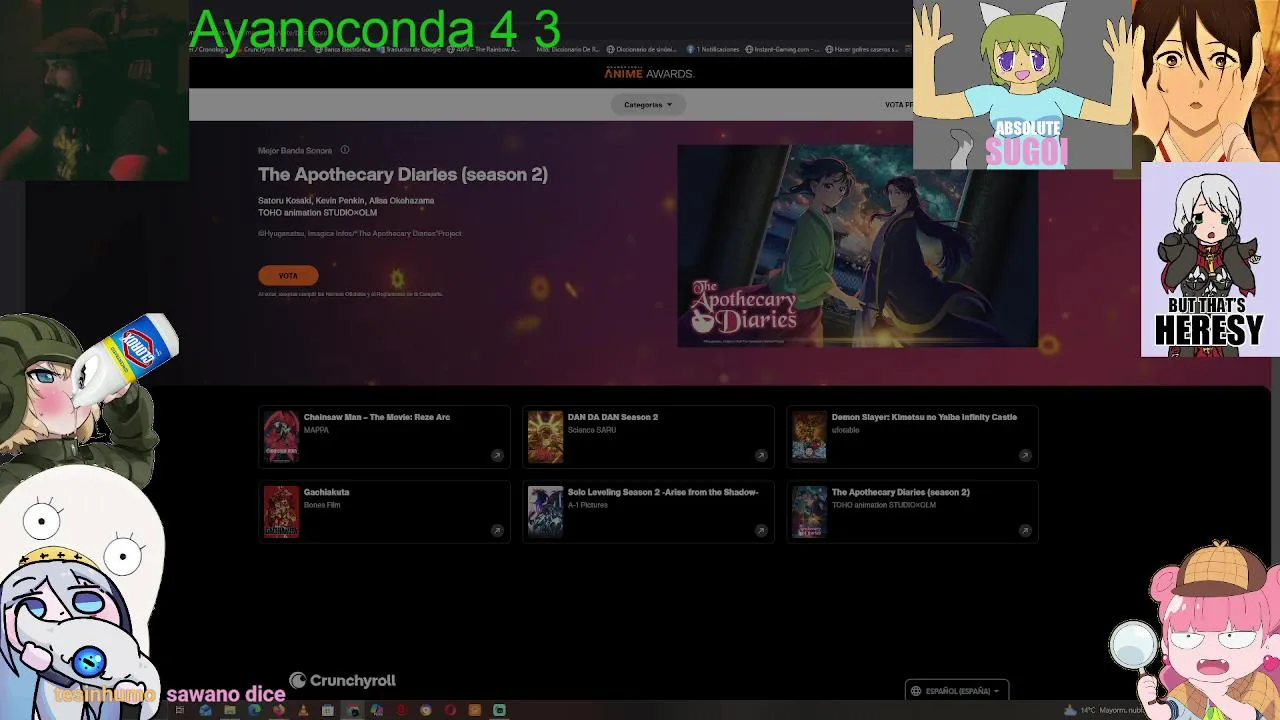Image resolution: width=1280 pixels, height=720 pixels.
Task: Open File Explorer from the taskbar
Action: point(230,710)
